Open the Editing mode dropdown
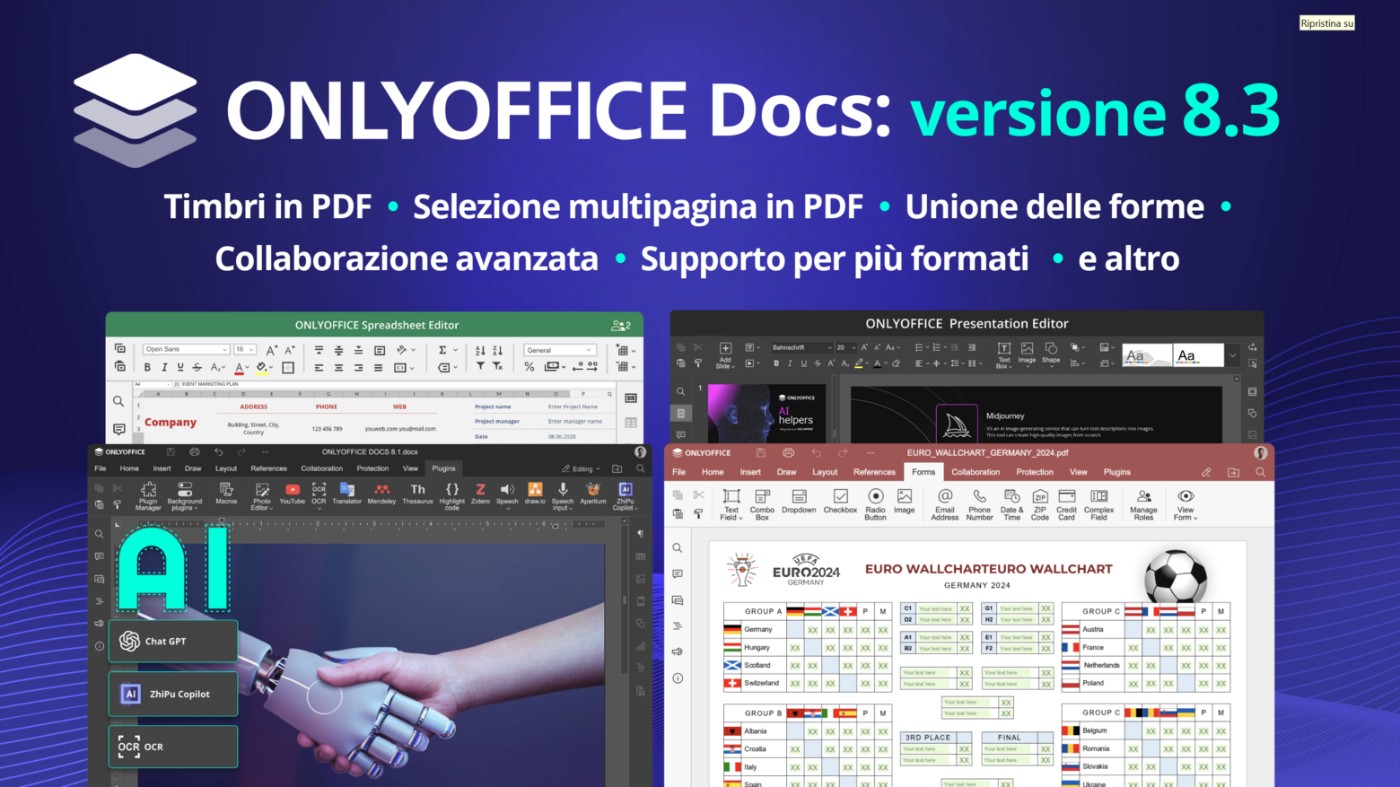This screenshot has width=1400, height=787. (581, 468)
